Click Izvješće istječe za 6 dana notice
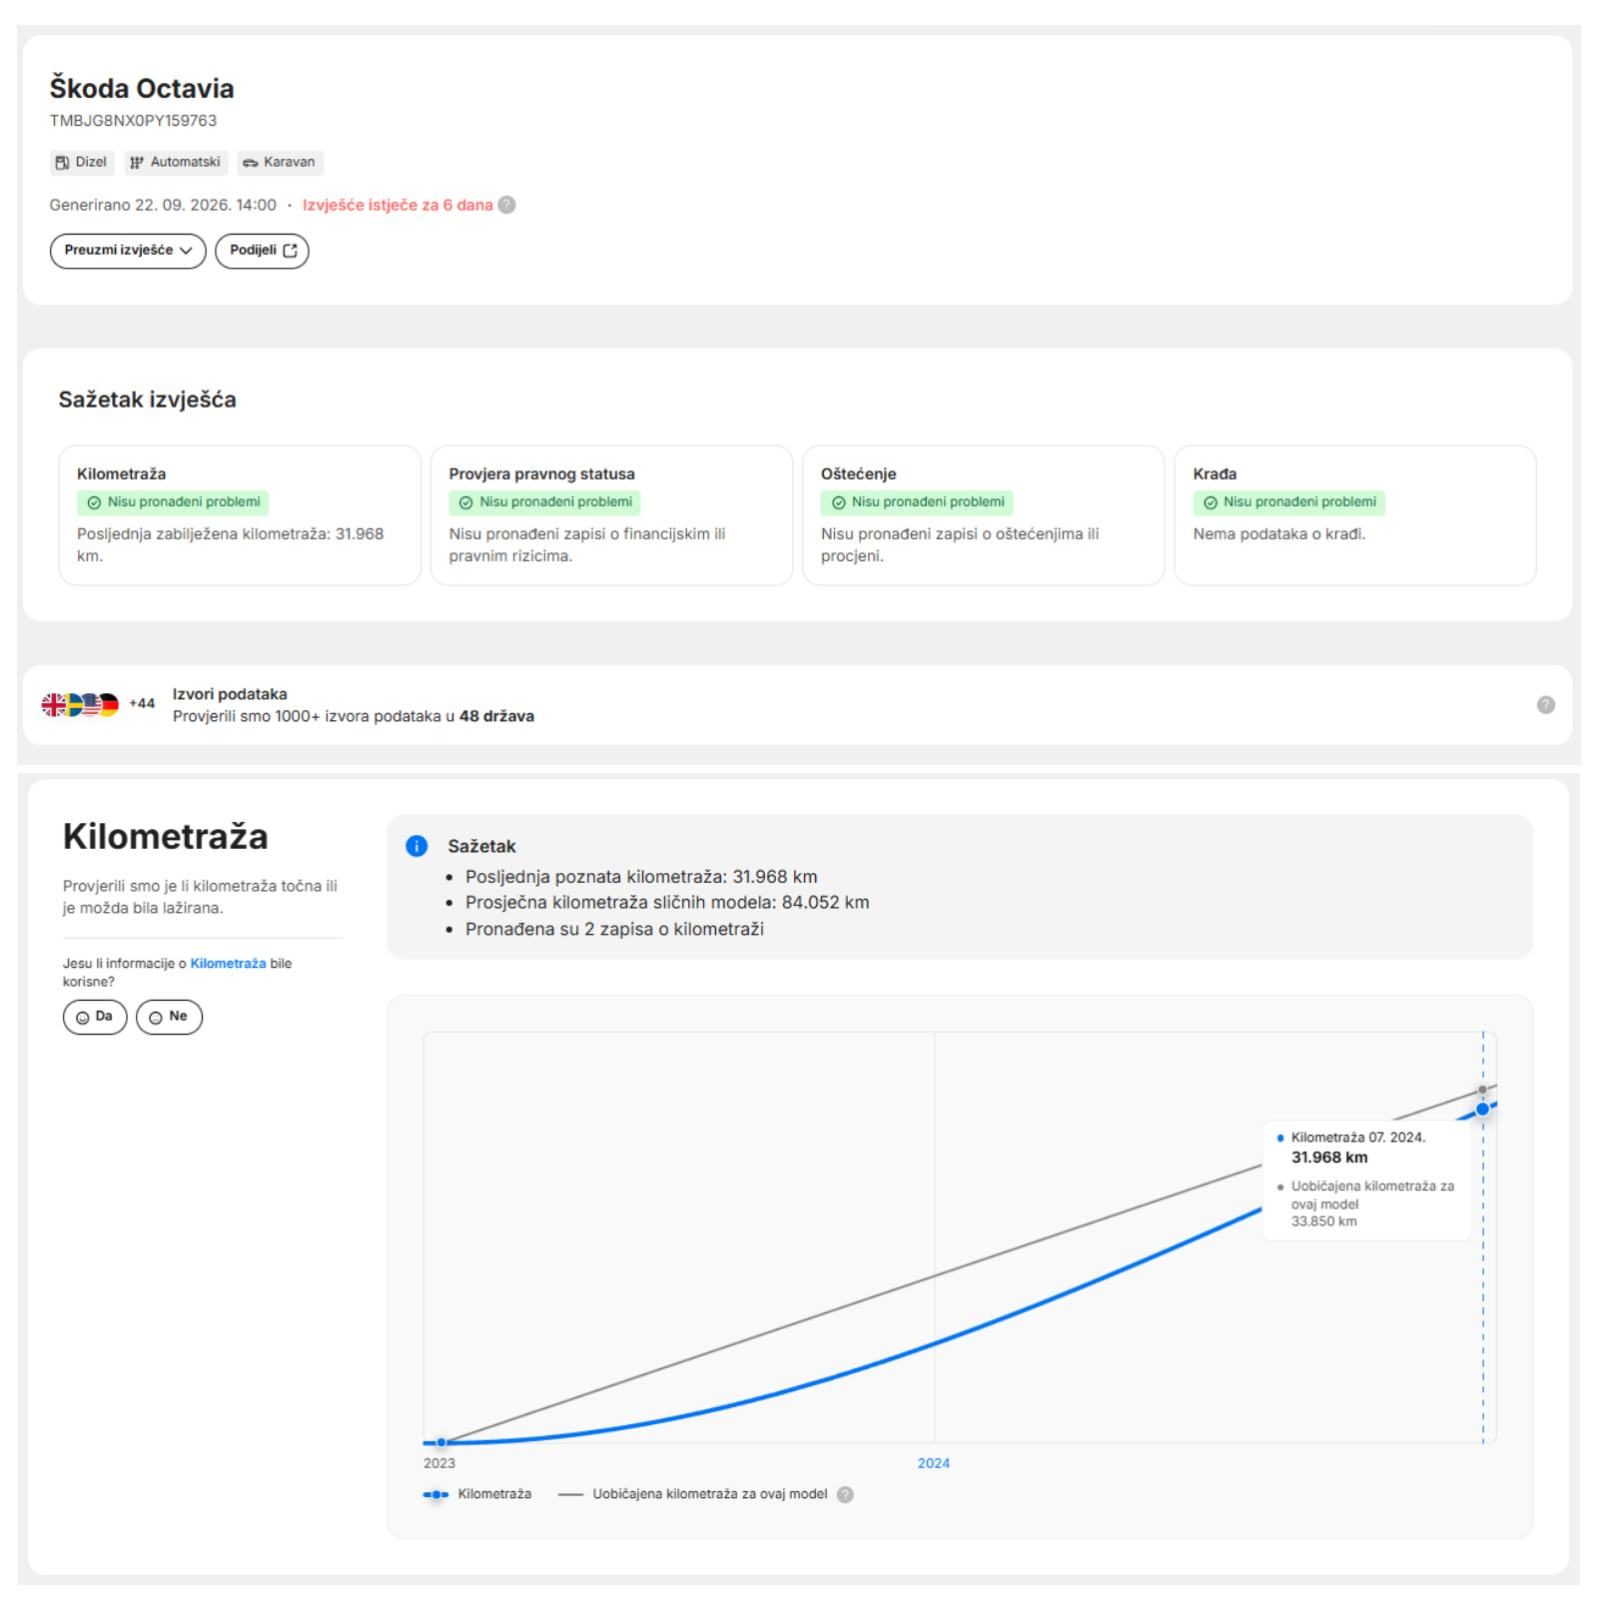Screen dimensions: 1598x1600 tap(397, 205)
